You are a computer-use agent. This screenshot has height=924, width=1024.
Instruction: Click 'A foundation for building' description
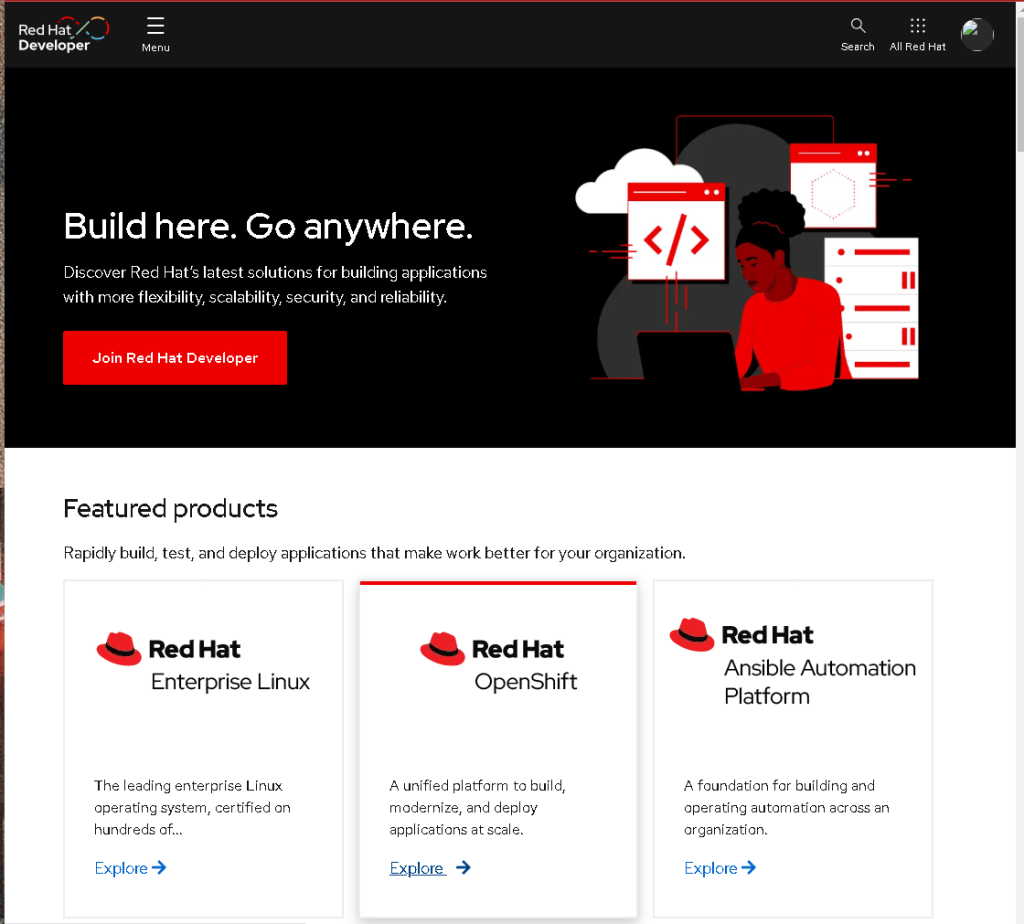786,807
